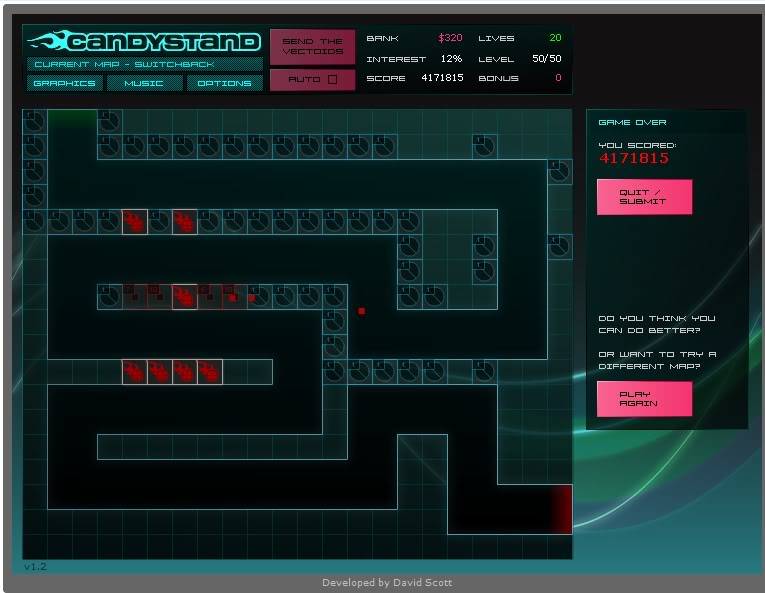Click the interest value 12%
The width and height of the screenshot is (765, 593).
pos(451,59)
